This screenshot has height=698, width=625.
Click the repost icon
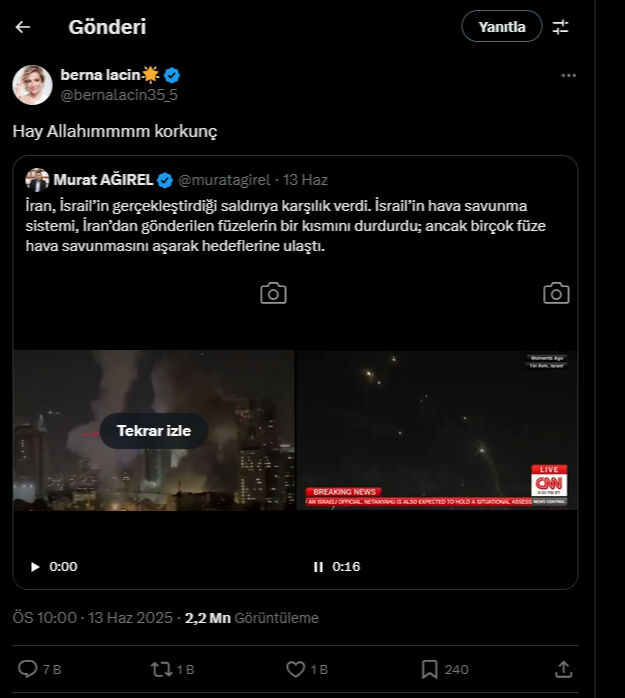pos(161,669)
